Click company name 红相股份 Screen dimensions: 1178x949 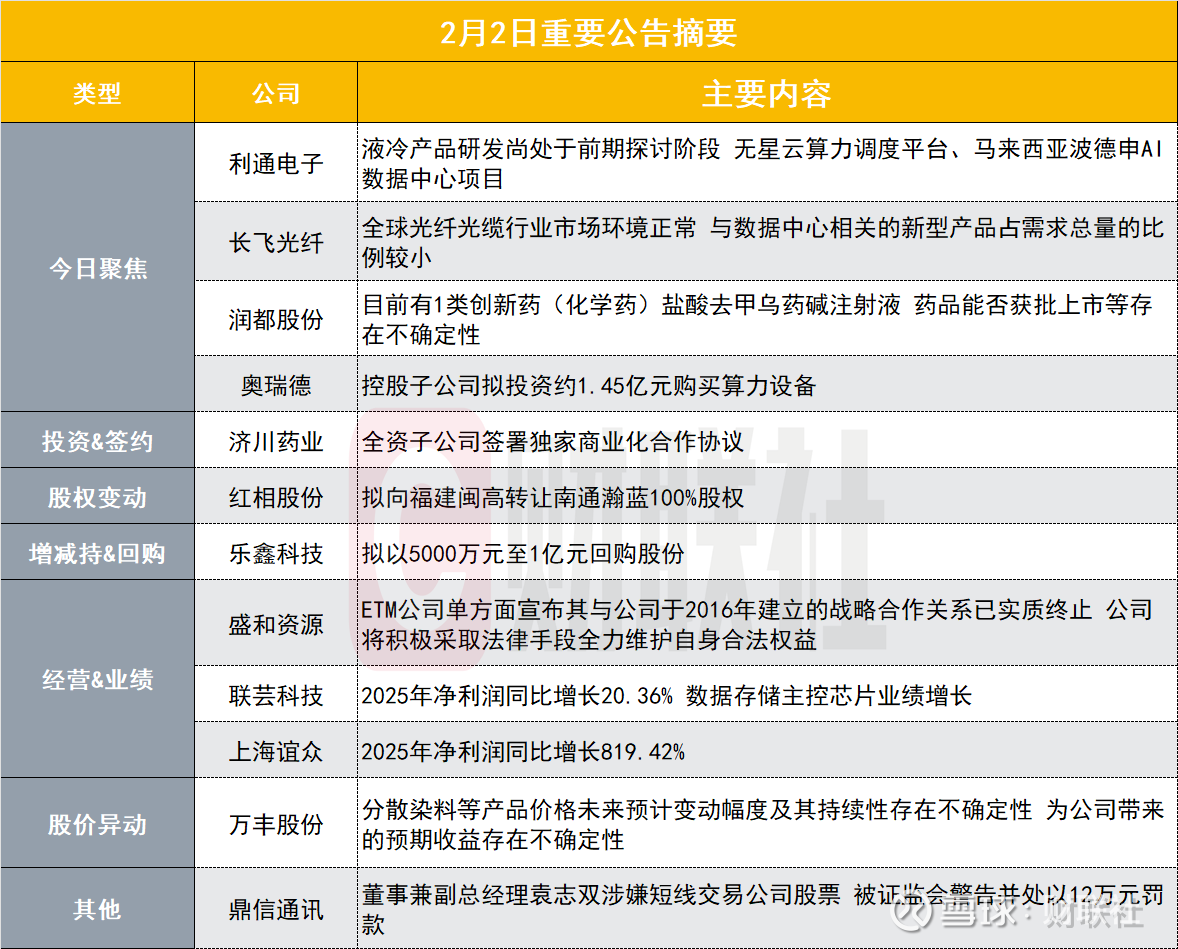click(x=276, y=497)
